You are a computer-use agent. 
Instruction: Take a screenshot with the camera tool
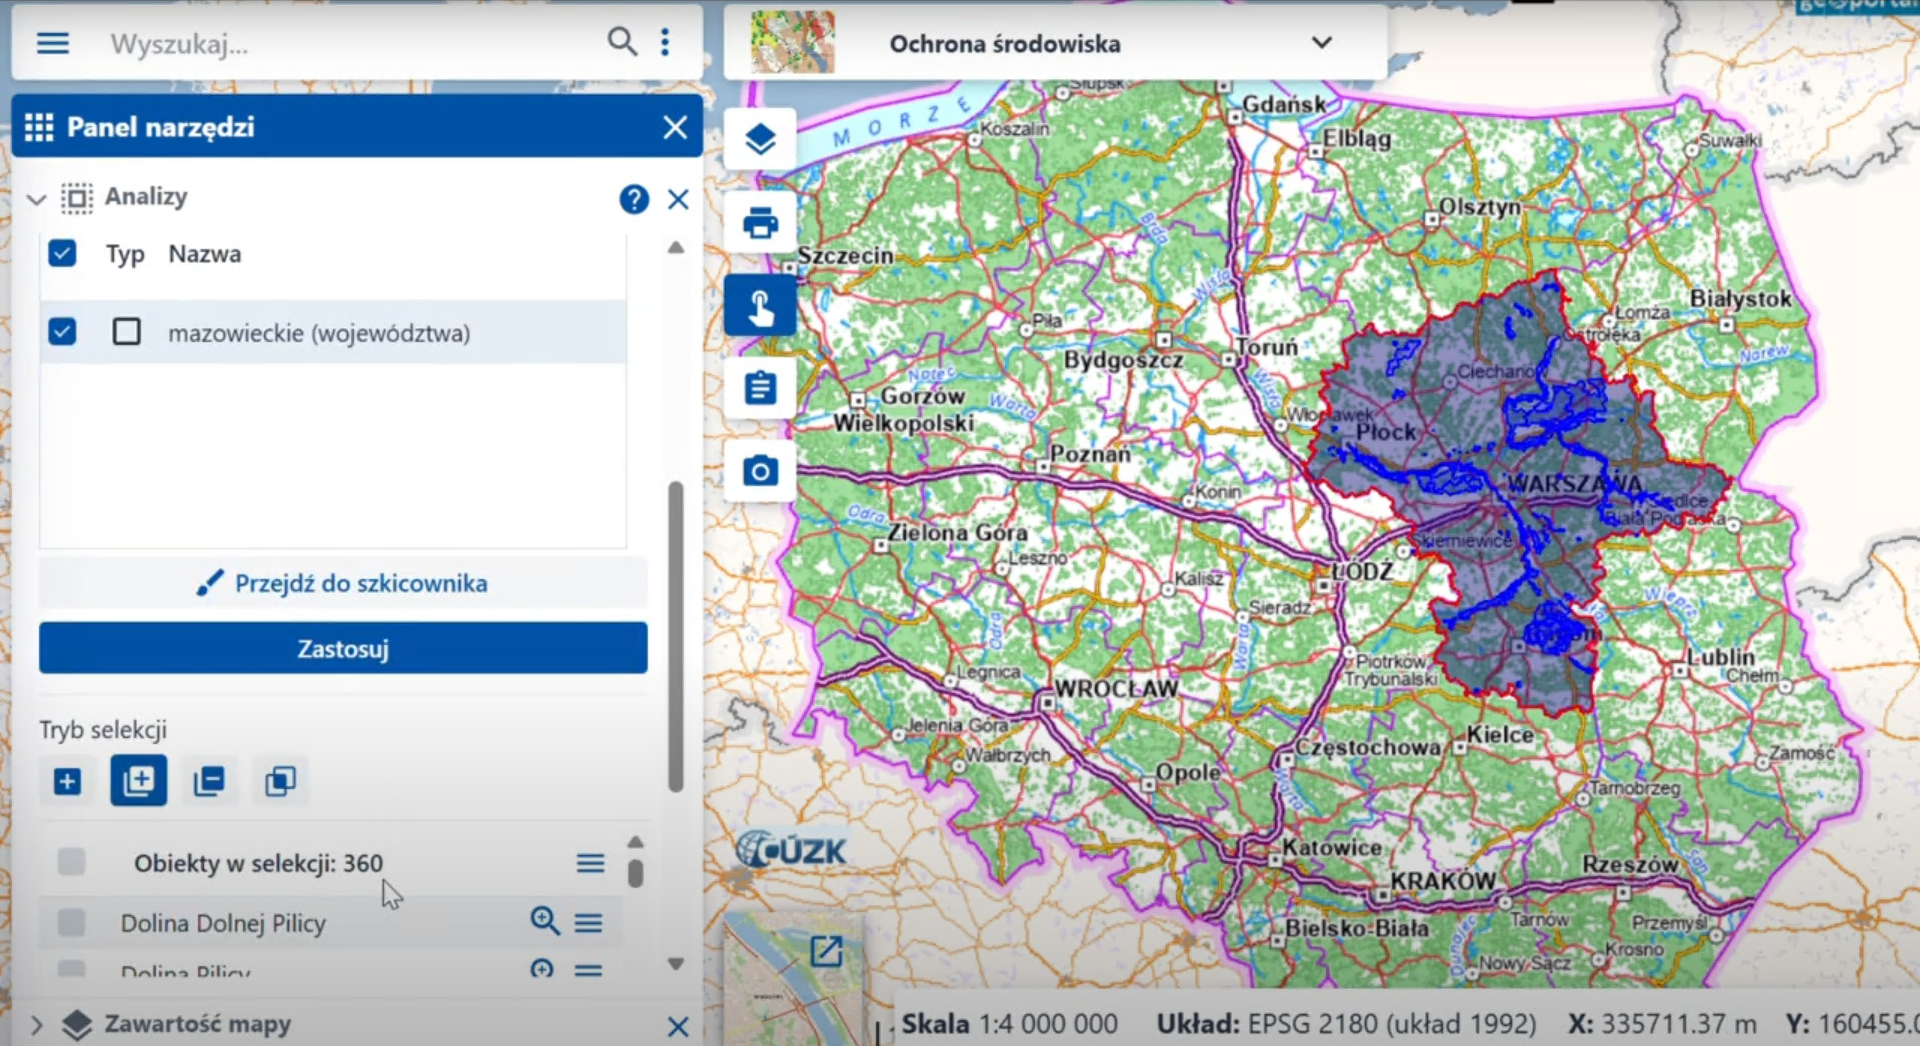pyautogui.click(x=760, y=470)
